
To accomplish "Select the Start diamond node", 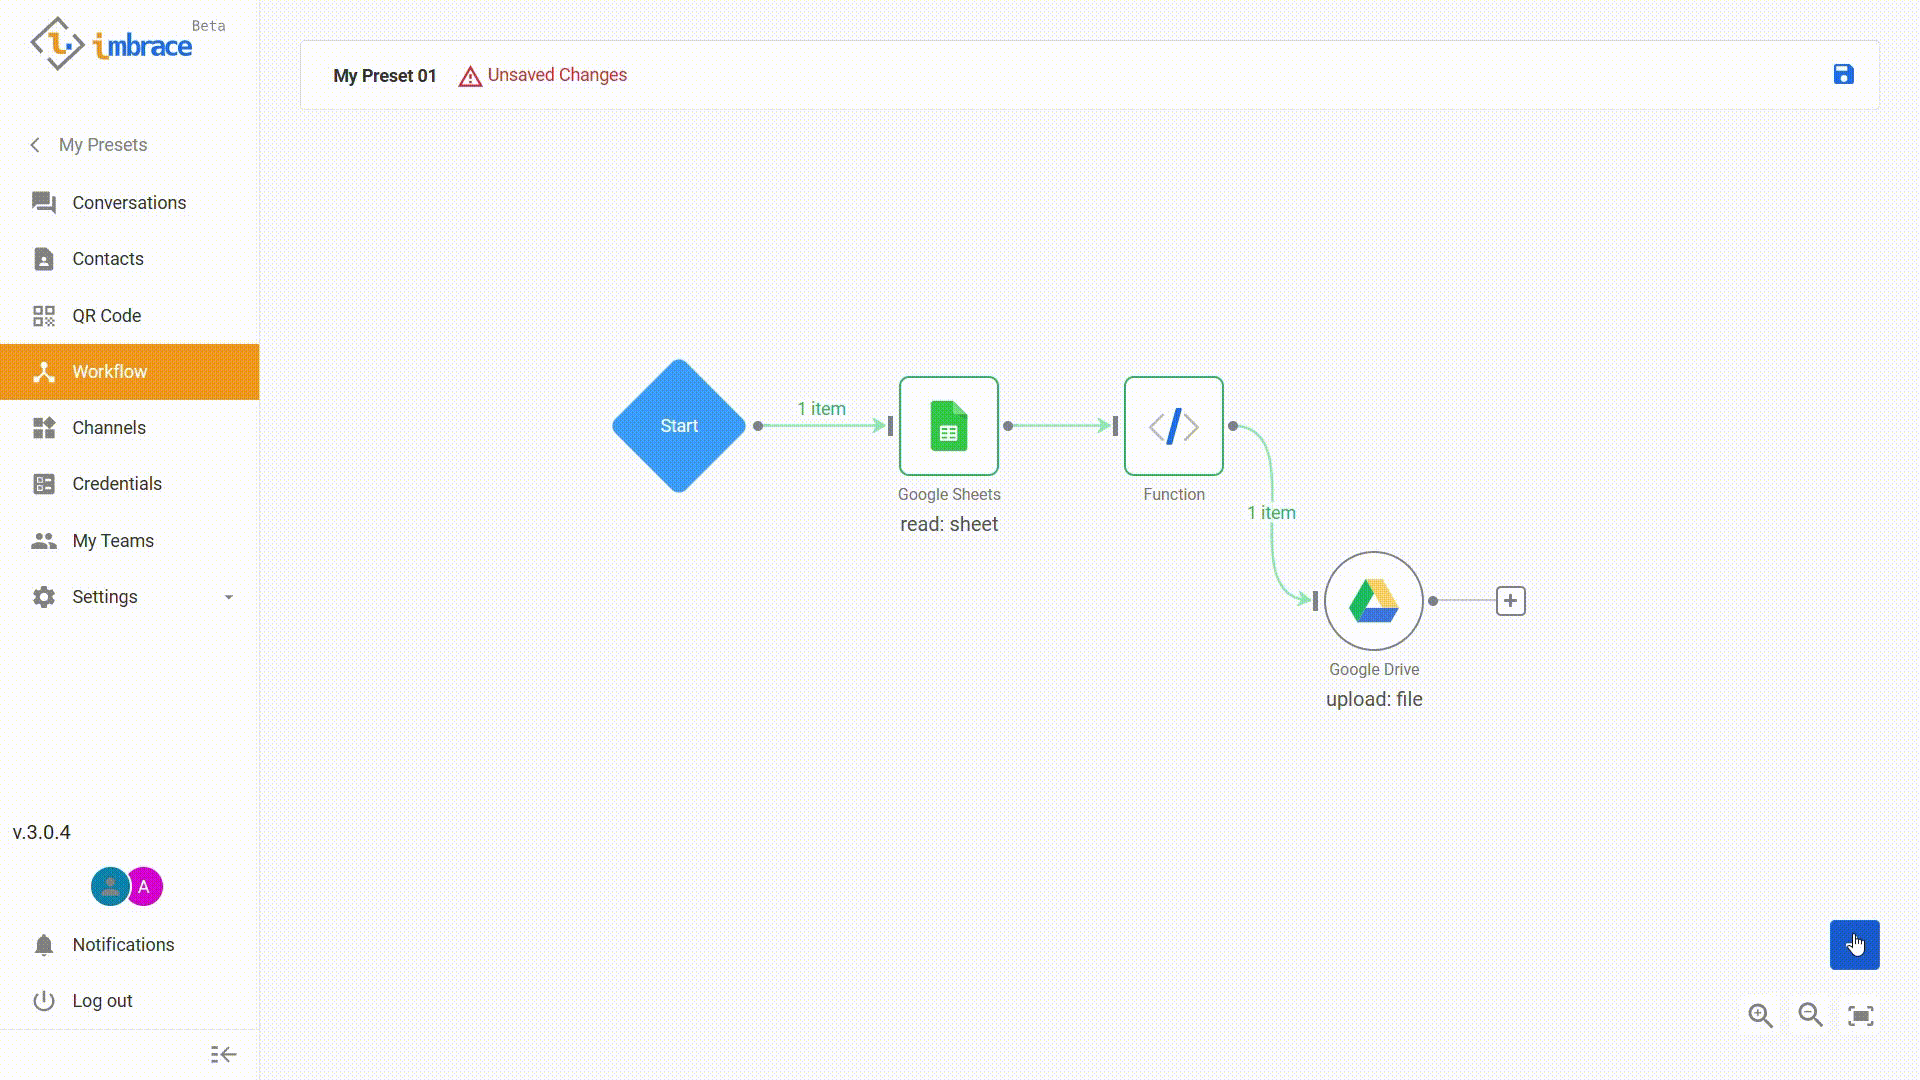I will tap(679, 426).
